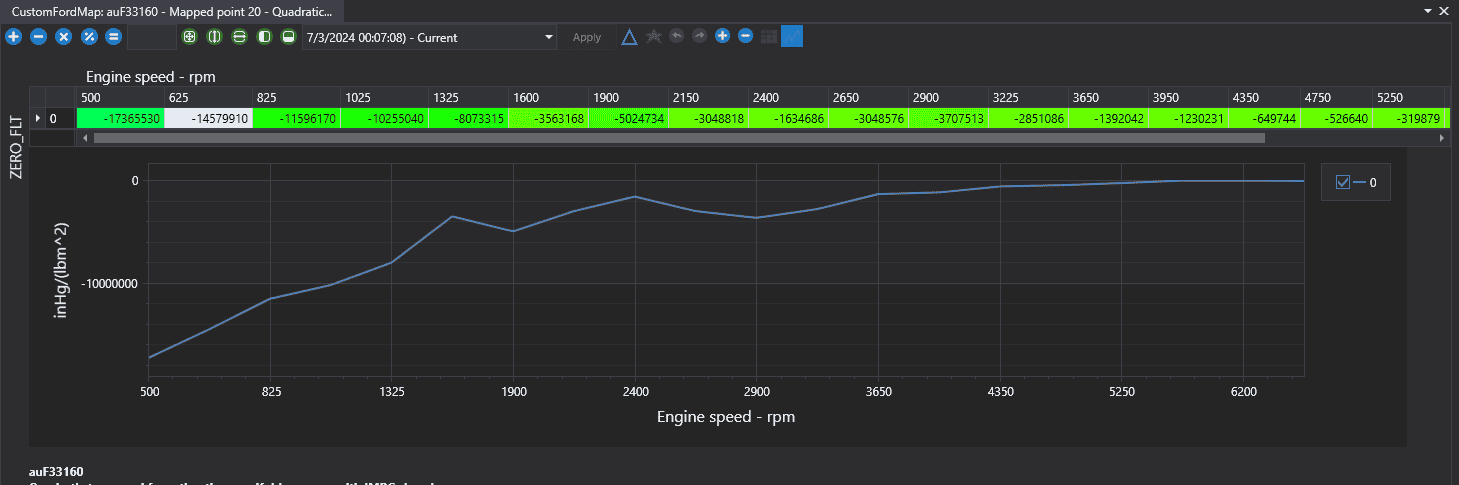This screenshot has width=1459, height=485.
Task: Click scrollbar left arrow under table
Action: pyautogui.click(x=83, y=138)
